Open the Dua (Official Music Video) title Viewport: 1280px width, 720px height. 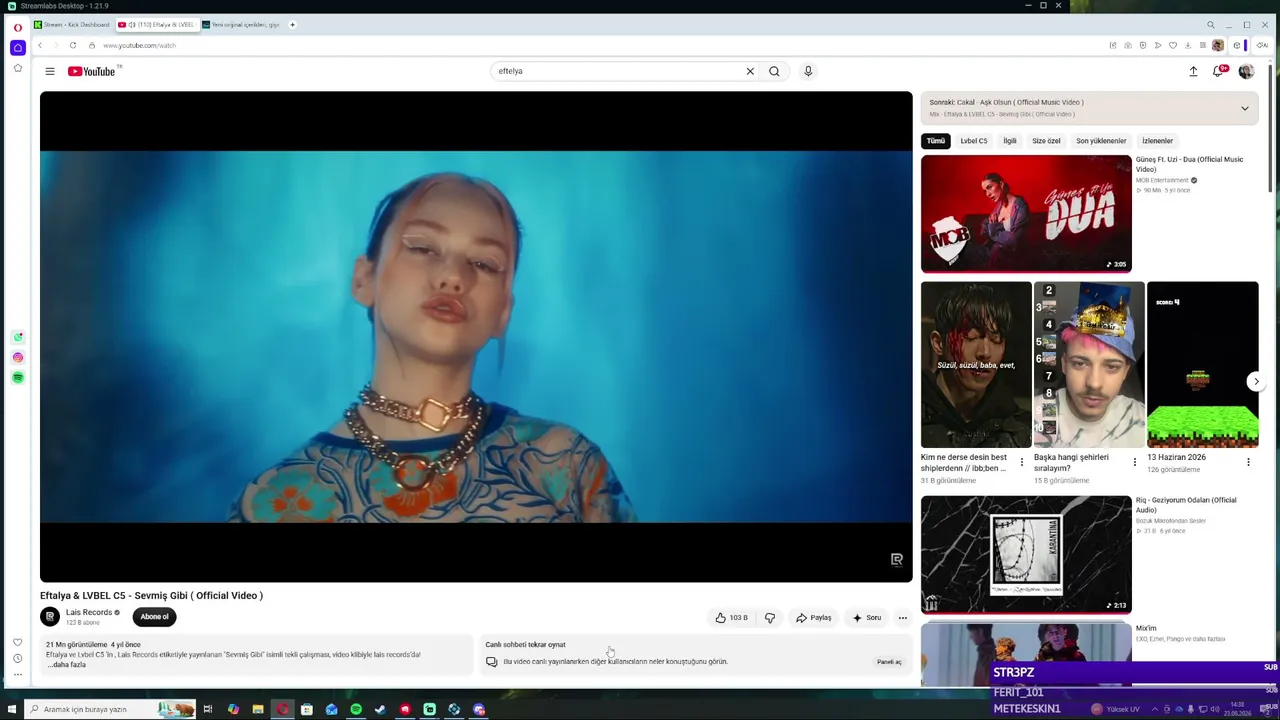[1190, 164]
